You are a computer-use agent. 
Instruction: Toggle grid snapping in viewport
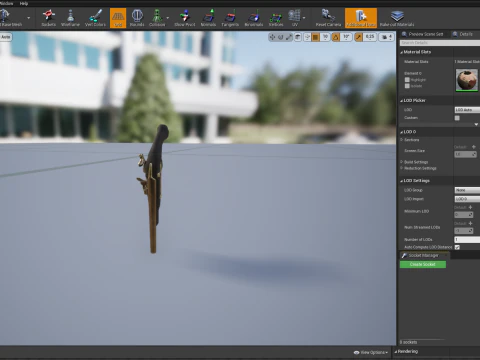(315, 37)
